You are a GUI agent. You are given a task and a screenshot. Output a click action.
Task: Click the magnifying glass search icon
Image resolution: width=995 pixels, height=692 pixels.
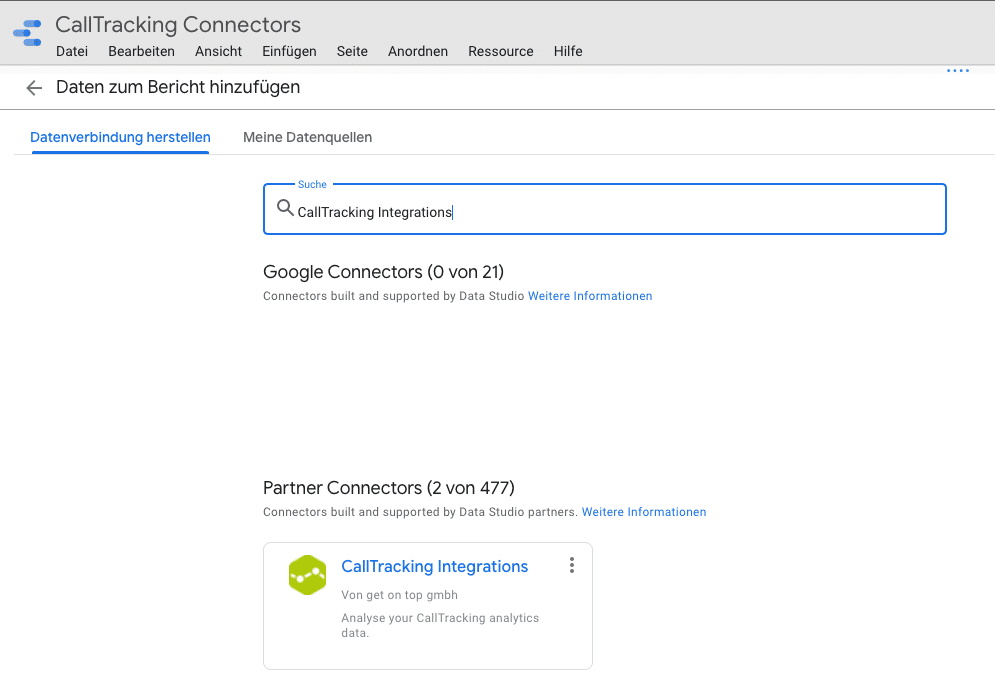[x=285, y=209]
